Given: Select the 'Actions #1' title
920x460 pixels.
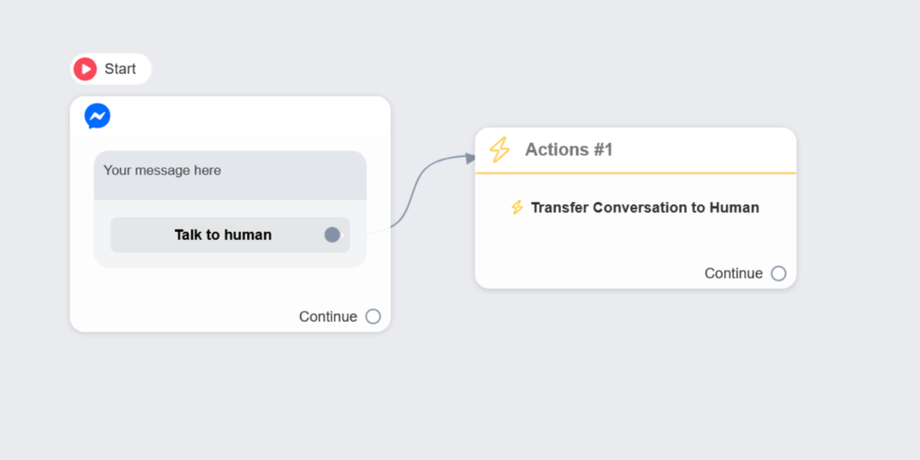Looking at the screenshot, I should click(x=568, y=150).
